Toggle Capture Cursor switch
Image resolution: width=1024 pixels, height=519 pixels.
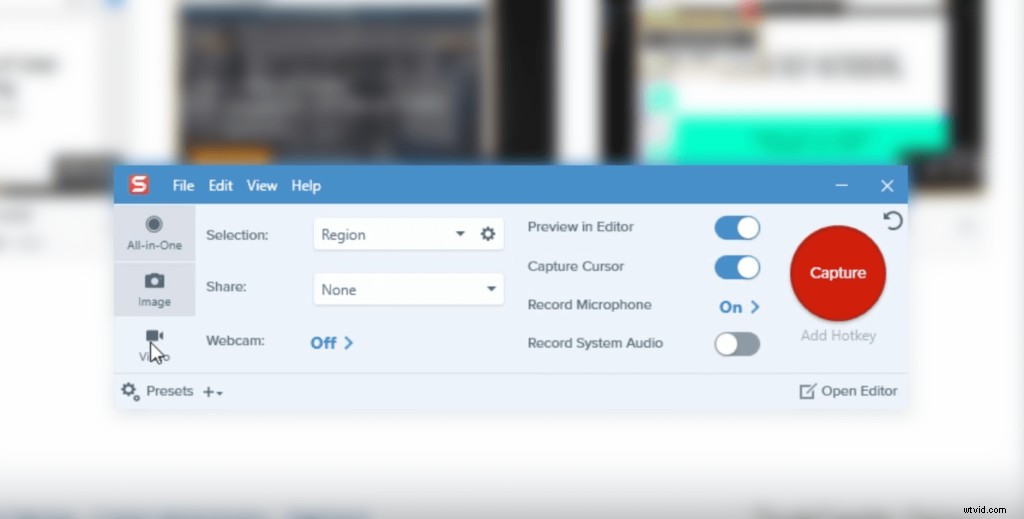(x=737, y=267)
